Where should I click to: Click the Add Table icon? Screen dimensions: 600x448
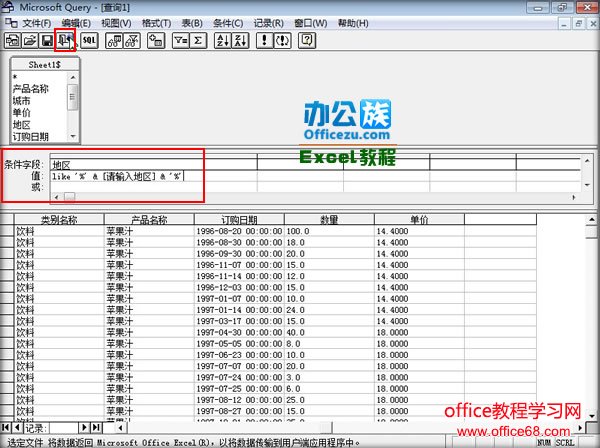coord(156,41)
